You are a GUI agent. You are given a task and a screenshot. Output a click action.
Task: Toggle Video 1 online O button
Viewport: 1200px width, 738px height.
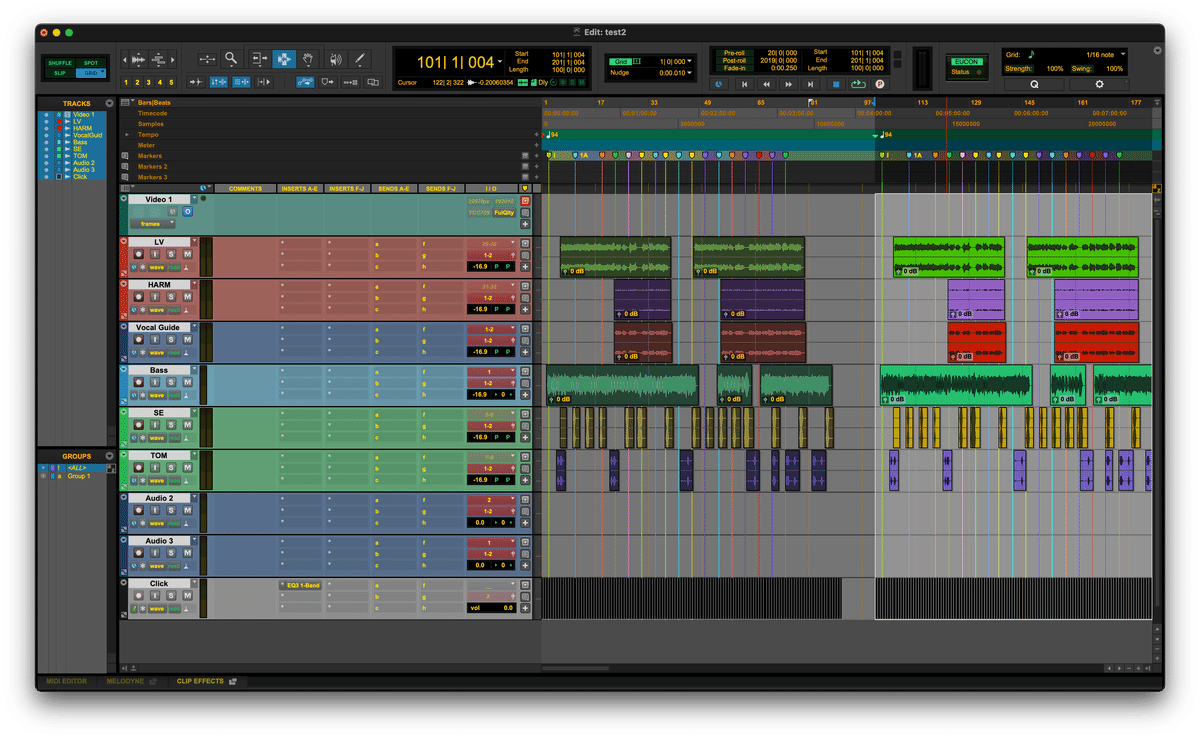tap(187, 212)
